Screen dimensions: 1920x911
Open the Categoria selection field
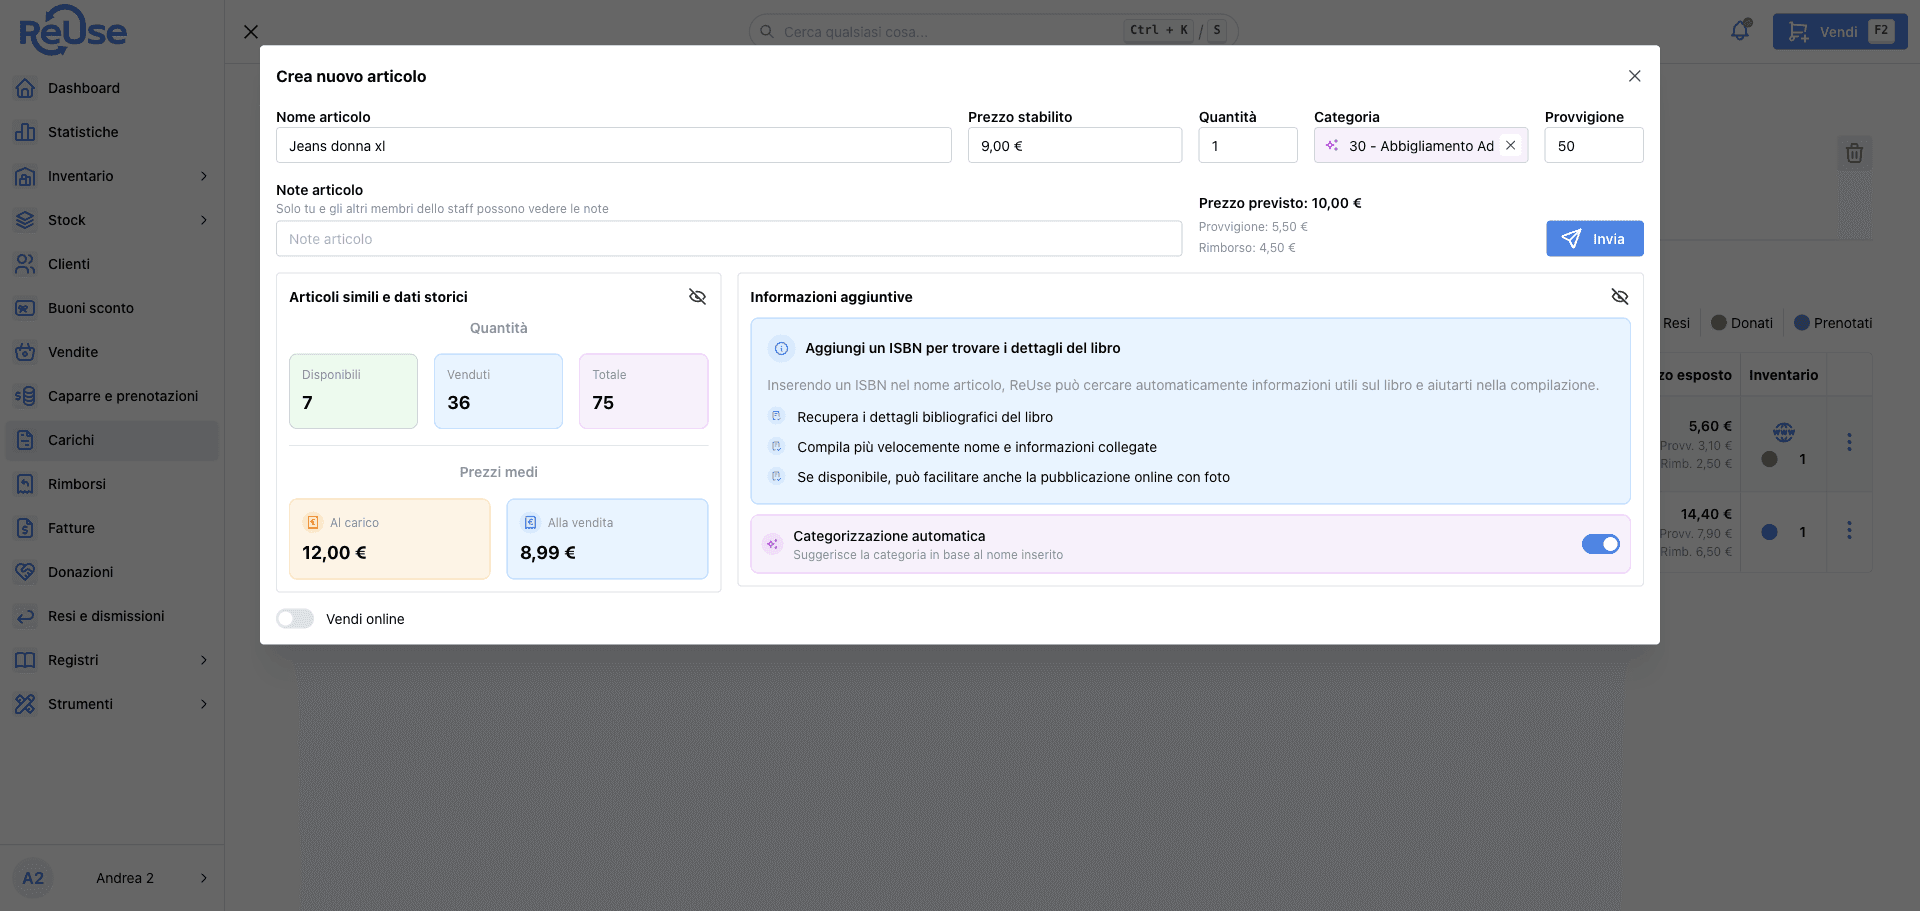pos(1421,145)
